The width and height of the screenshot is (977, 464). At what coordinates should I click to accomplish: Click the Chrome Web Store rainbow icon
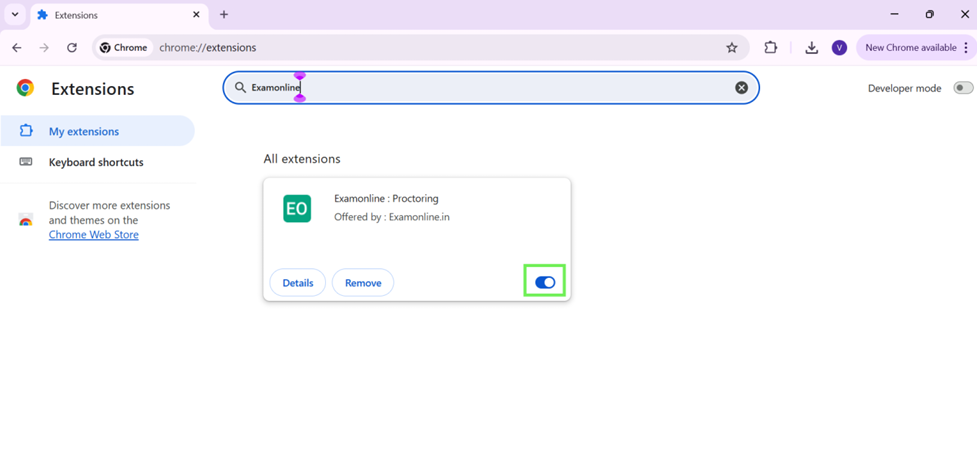(26, 220)
